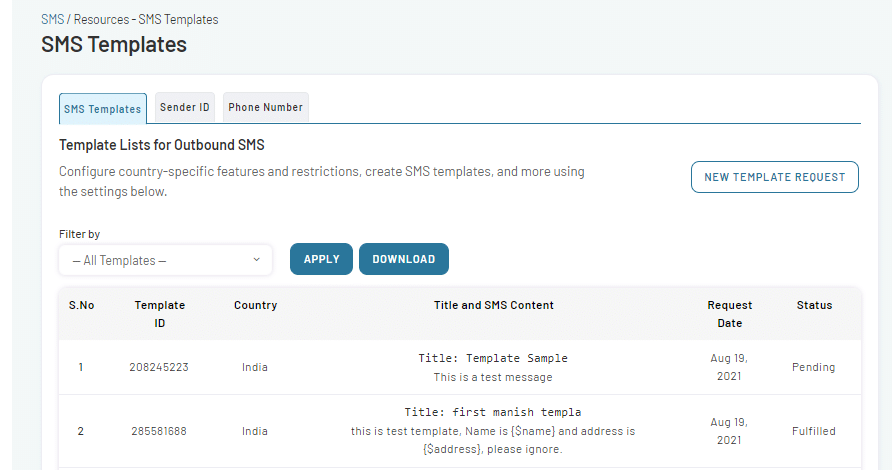The image size is (892, 470).
Task: Download the template list
Action: [x=404, y=259]
